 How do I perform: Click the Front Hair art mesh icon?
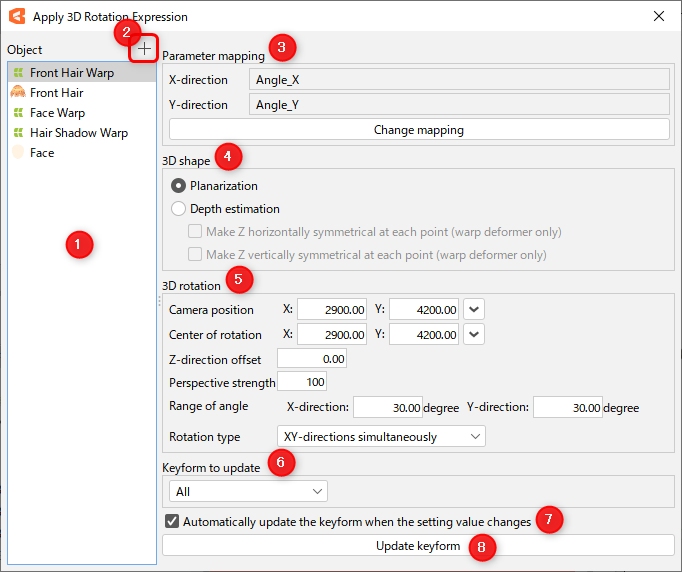pyautogui.click(x=17, y=93)
